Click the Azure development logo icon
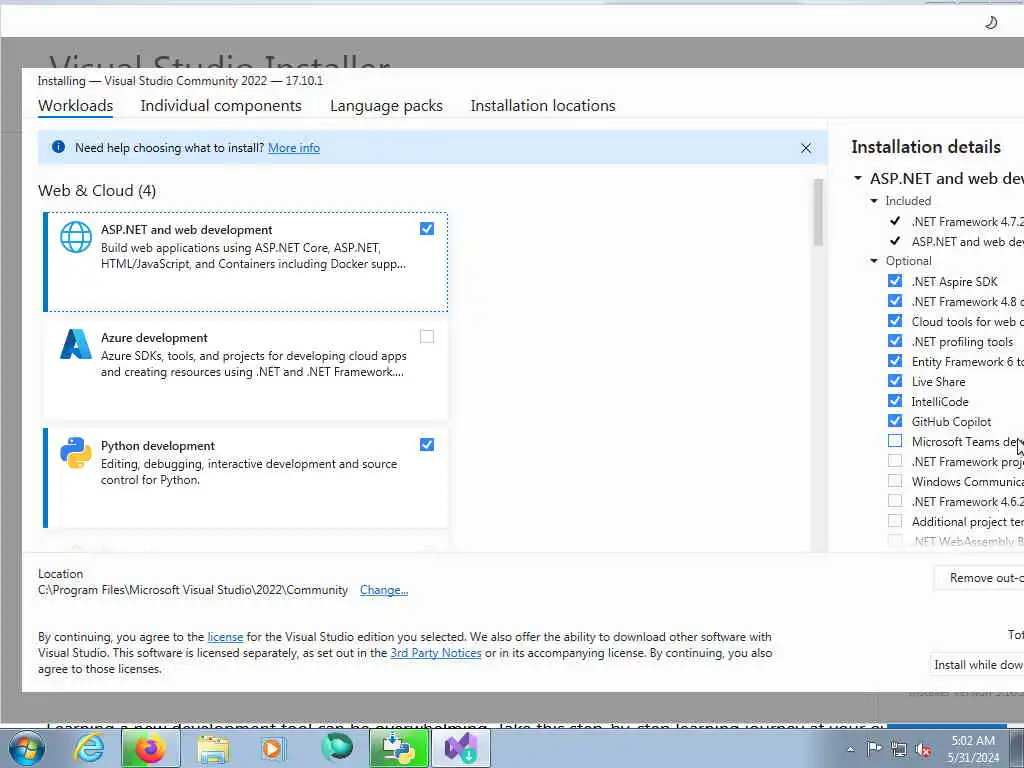 [76, 344]
